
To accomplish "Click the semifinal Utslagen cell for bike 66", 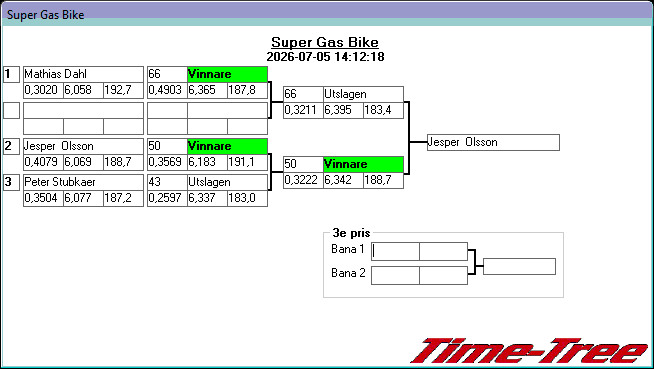I will click(363, 94).
